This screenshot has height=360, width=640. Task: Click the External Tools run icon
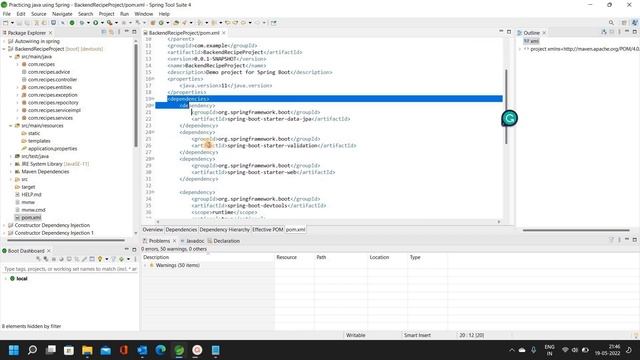click(109, 23)
